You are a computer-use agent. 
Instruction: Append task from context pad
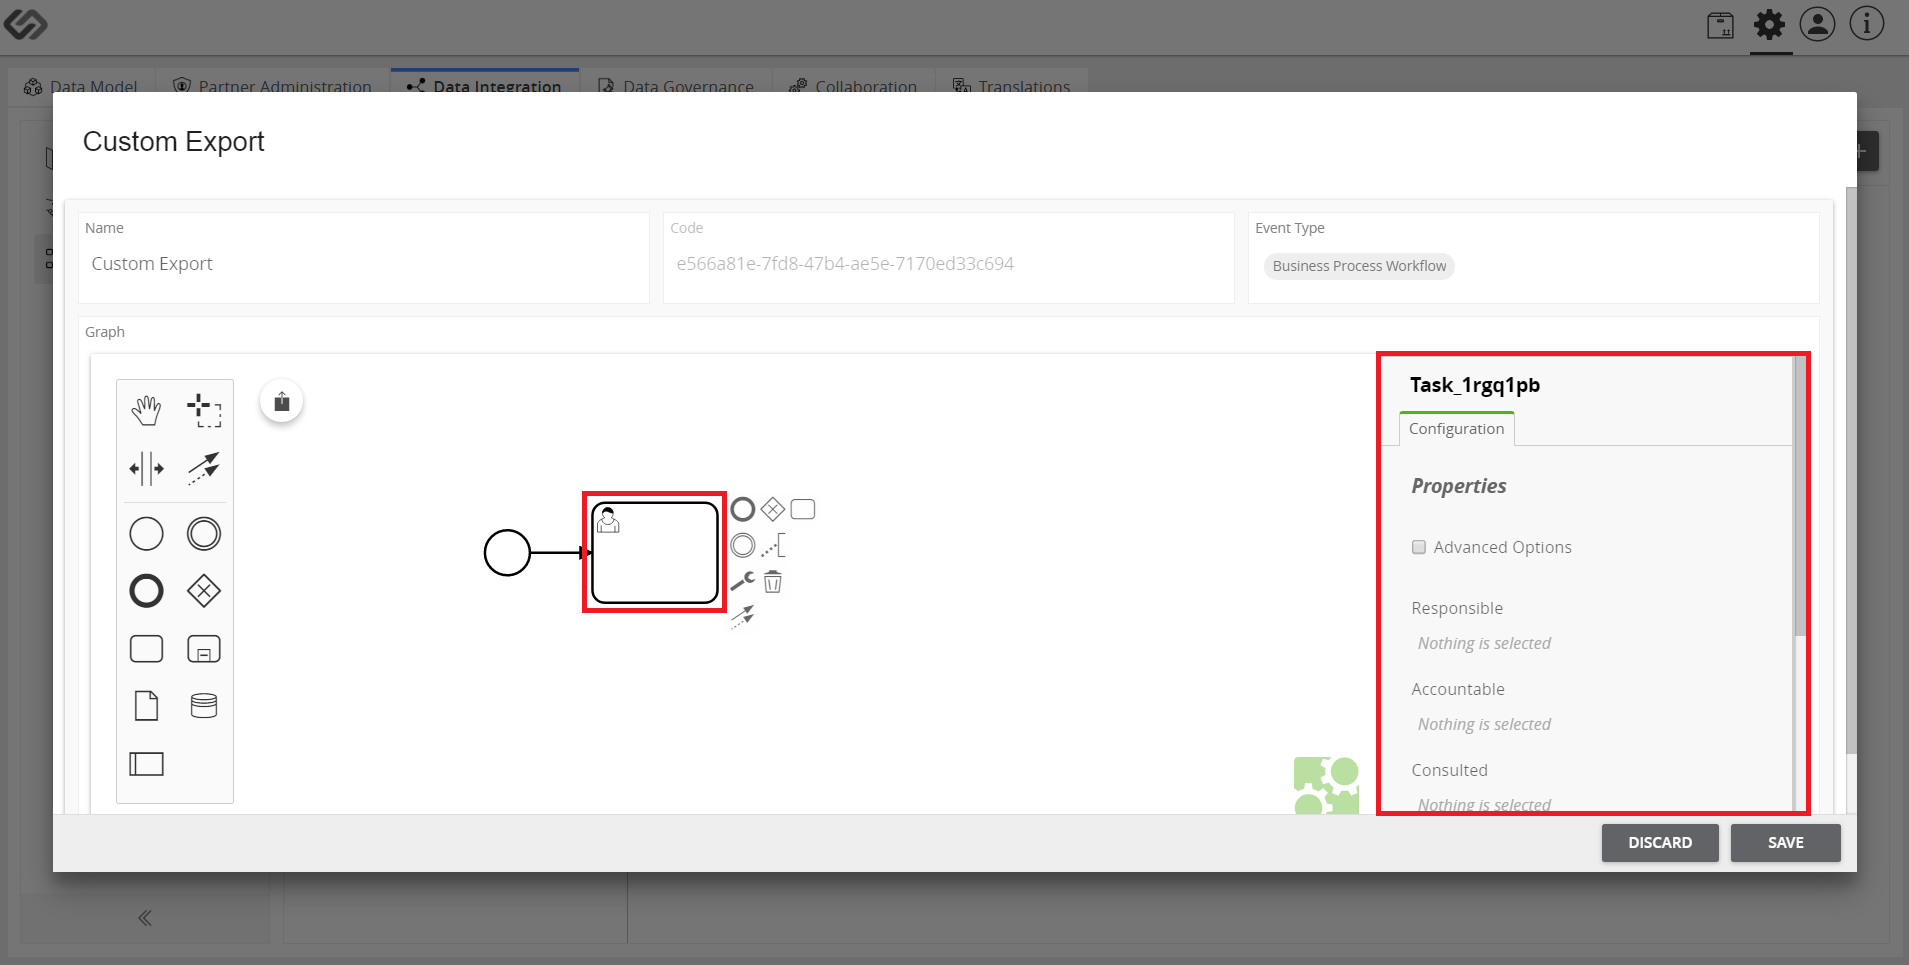[803, 510]
